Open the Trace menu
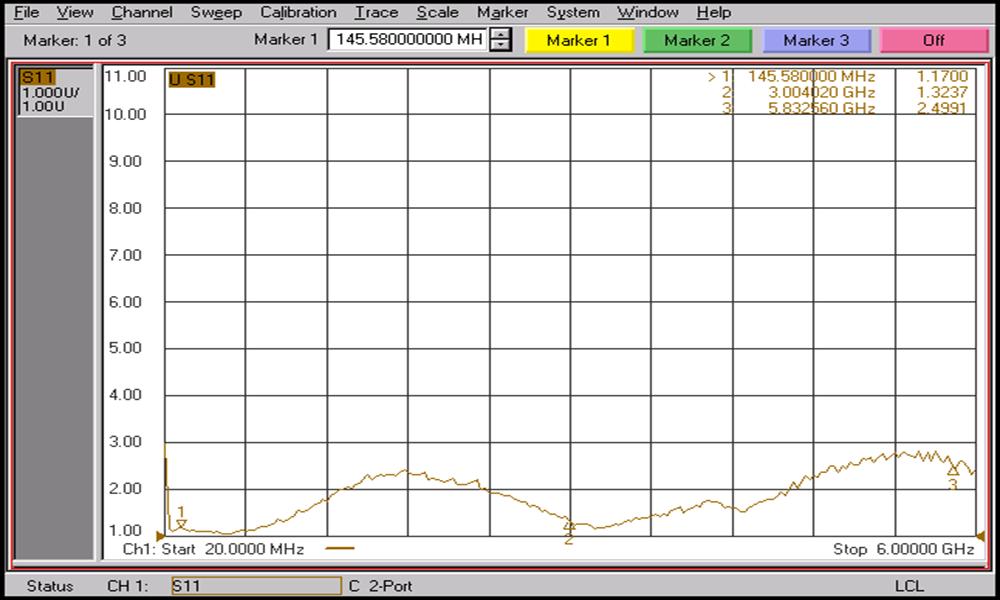This screenshot has height=600, width=1000. coord(376,12)
